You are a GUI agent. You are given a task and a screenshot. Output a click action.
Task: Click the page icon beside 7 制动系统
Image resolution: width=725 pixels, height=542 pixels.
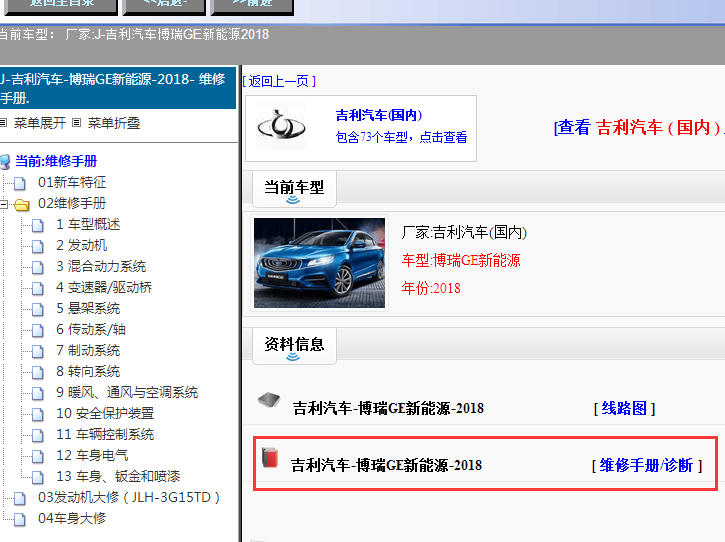point(37,351)
